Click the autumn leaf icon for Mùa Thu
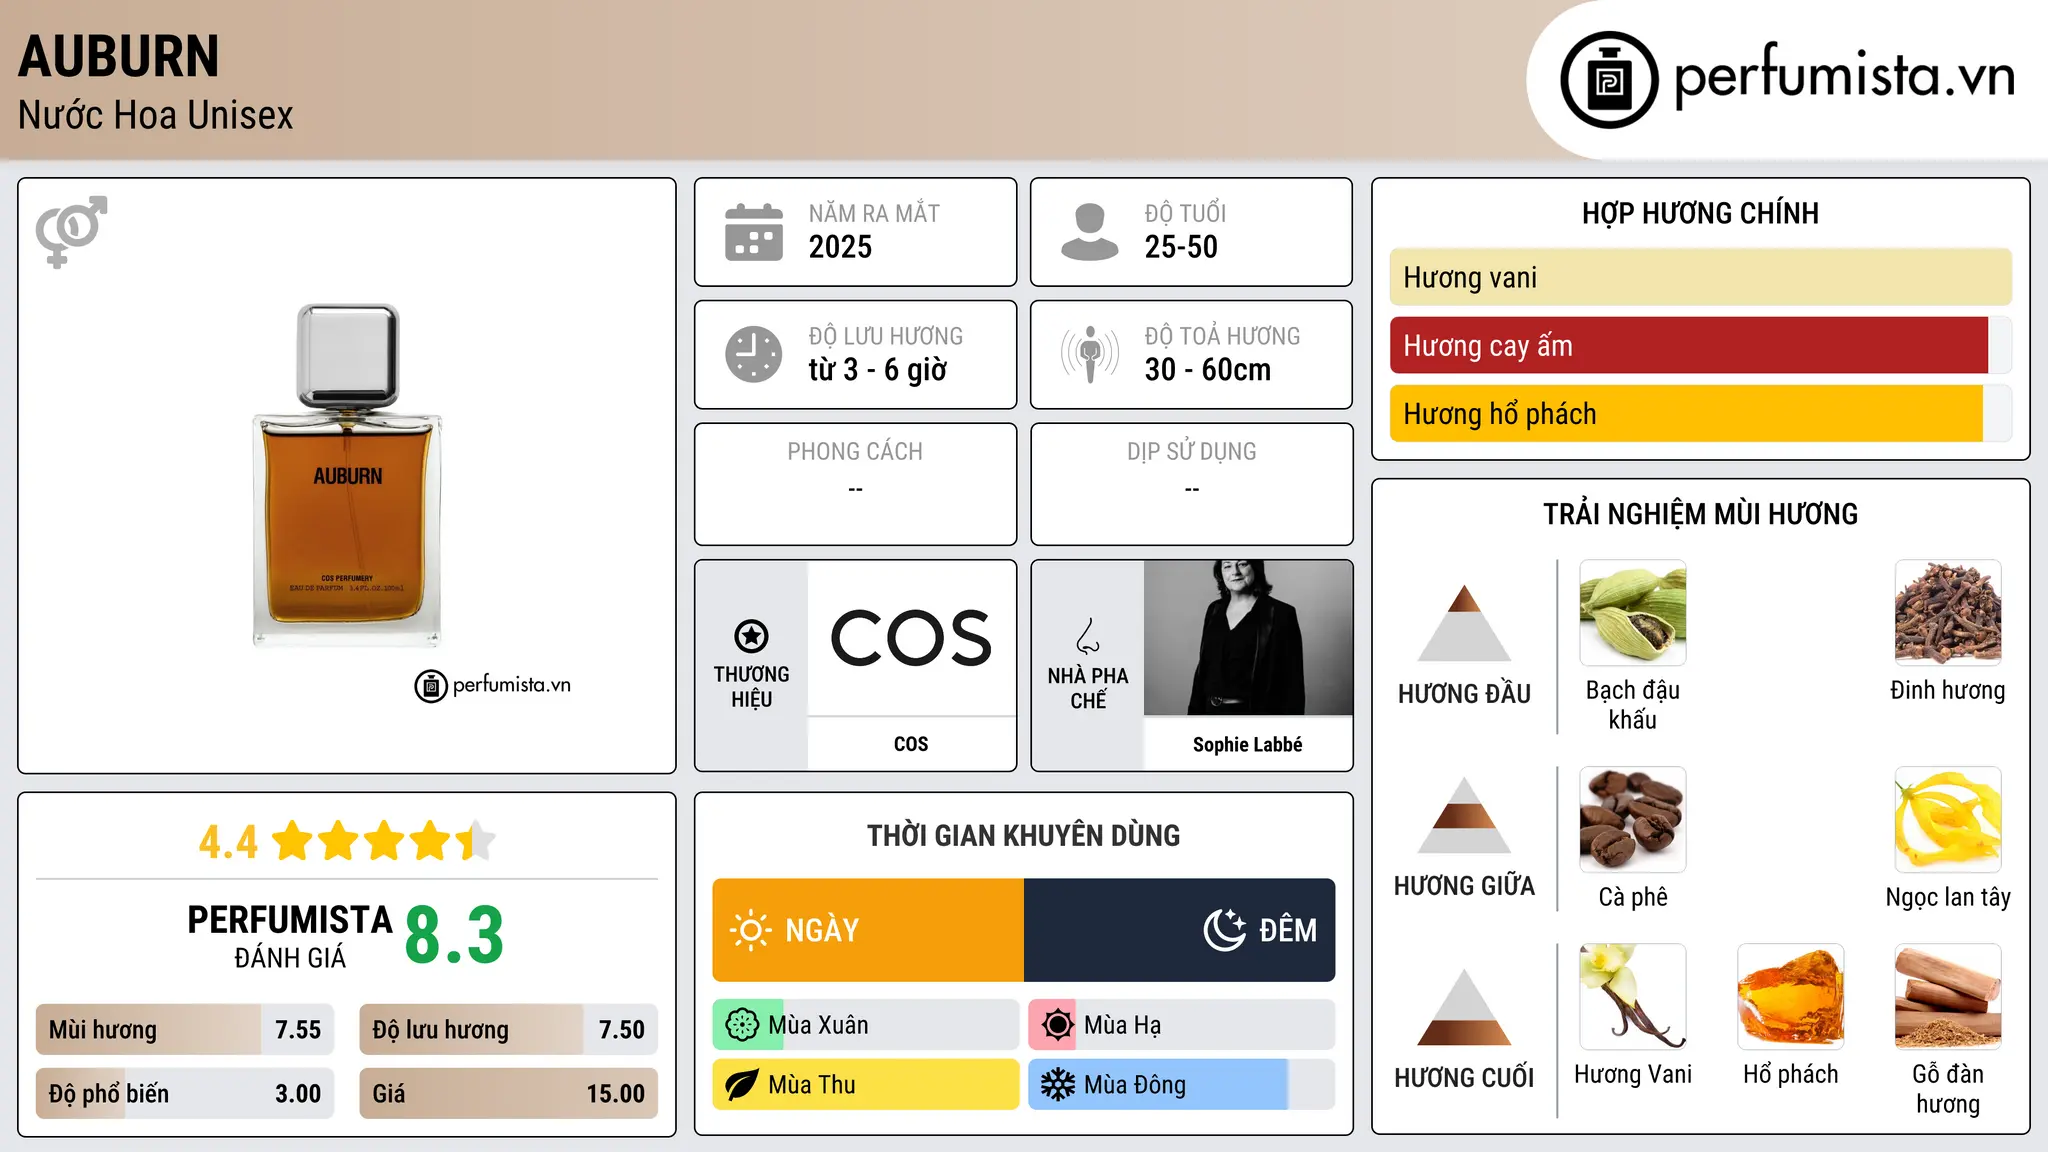 pyautogui.click(x=742, y=1085)
